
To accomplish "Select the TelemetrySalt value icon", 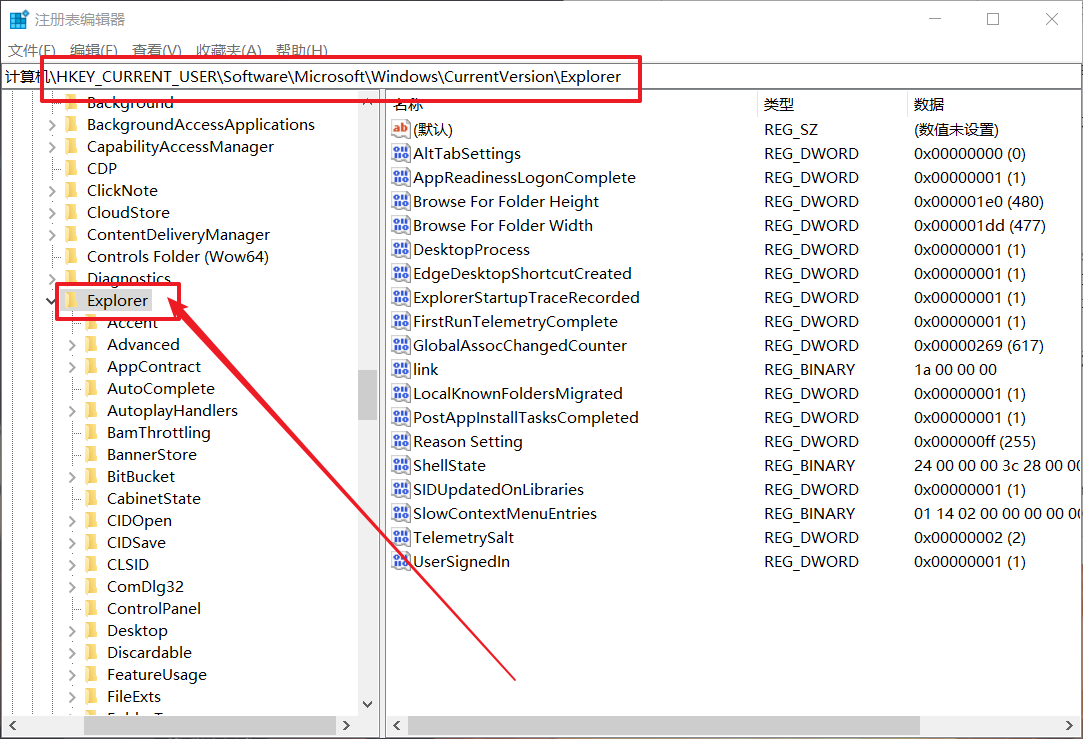I will pos(401,538).
